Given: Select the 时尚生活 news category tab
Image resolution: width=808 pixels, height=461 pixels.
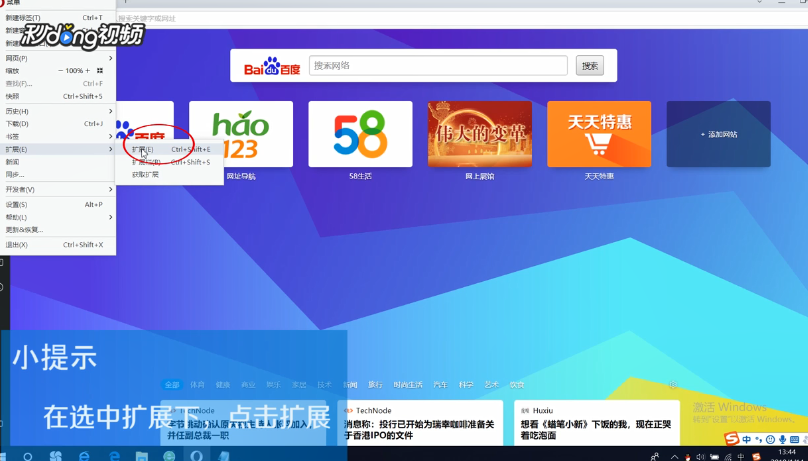Looking at the screenshot, I should (x=408, y=385).
